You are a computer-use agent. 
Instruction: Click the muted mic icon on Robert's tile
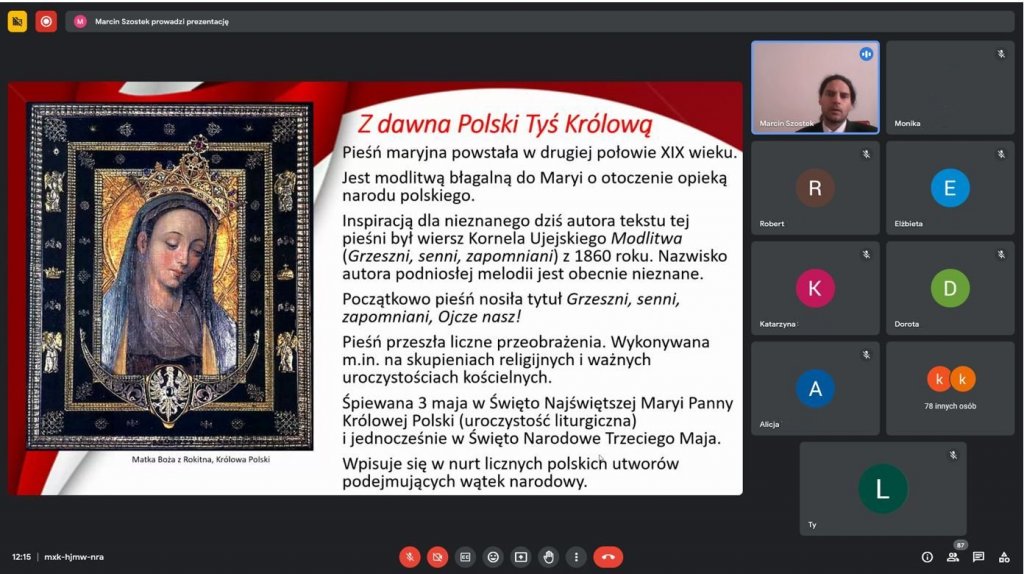coord(866,155)
